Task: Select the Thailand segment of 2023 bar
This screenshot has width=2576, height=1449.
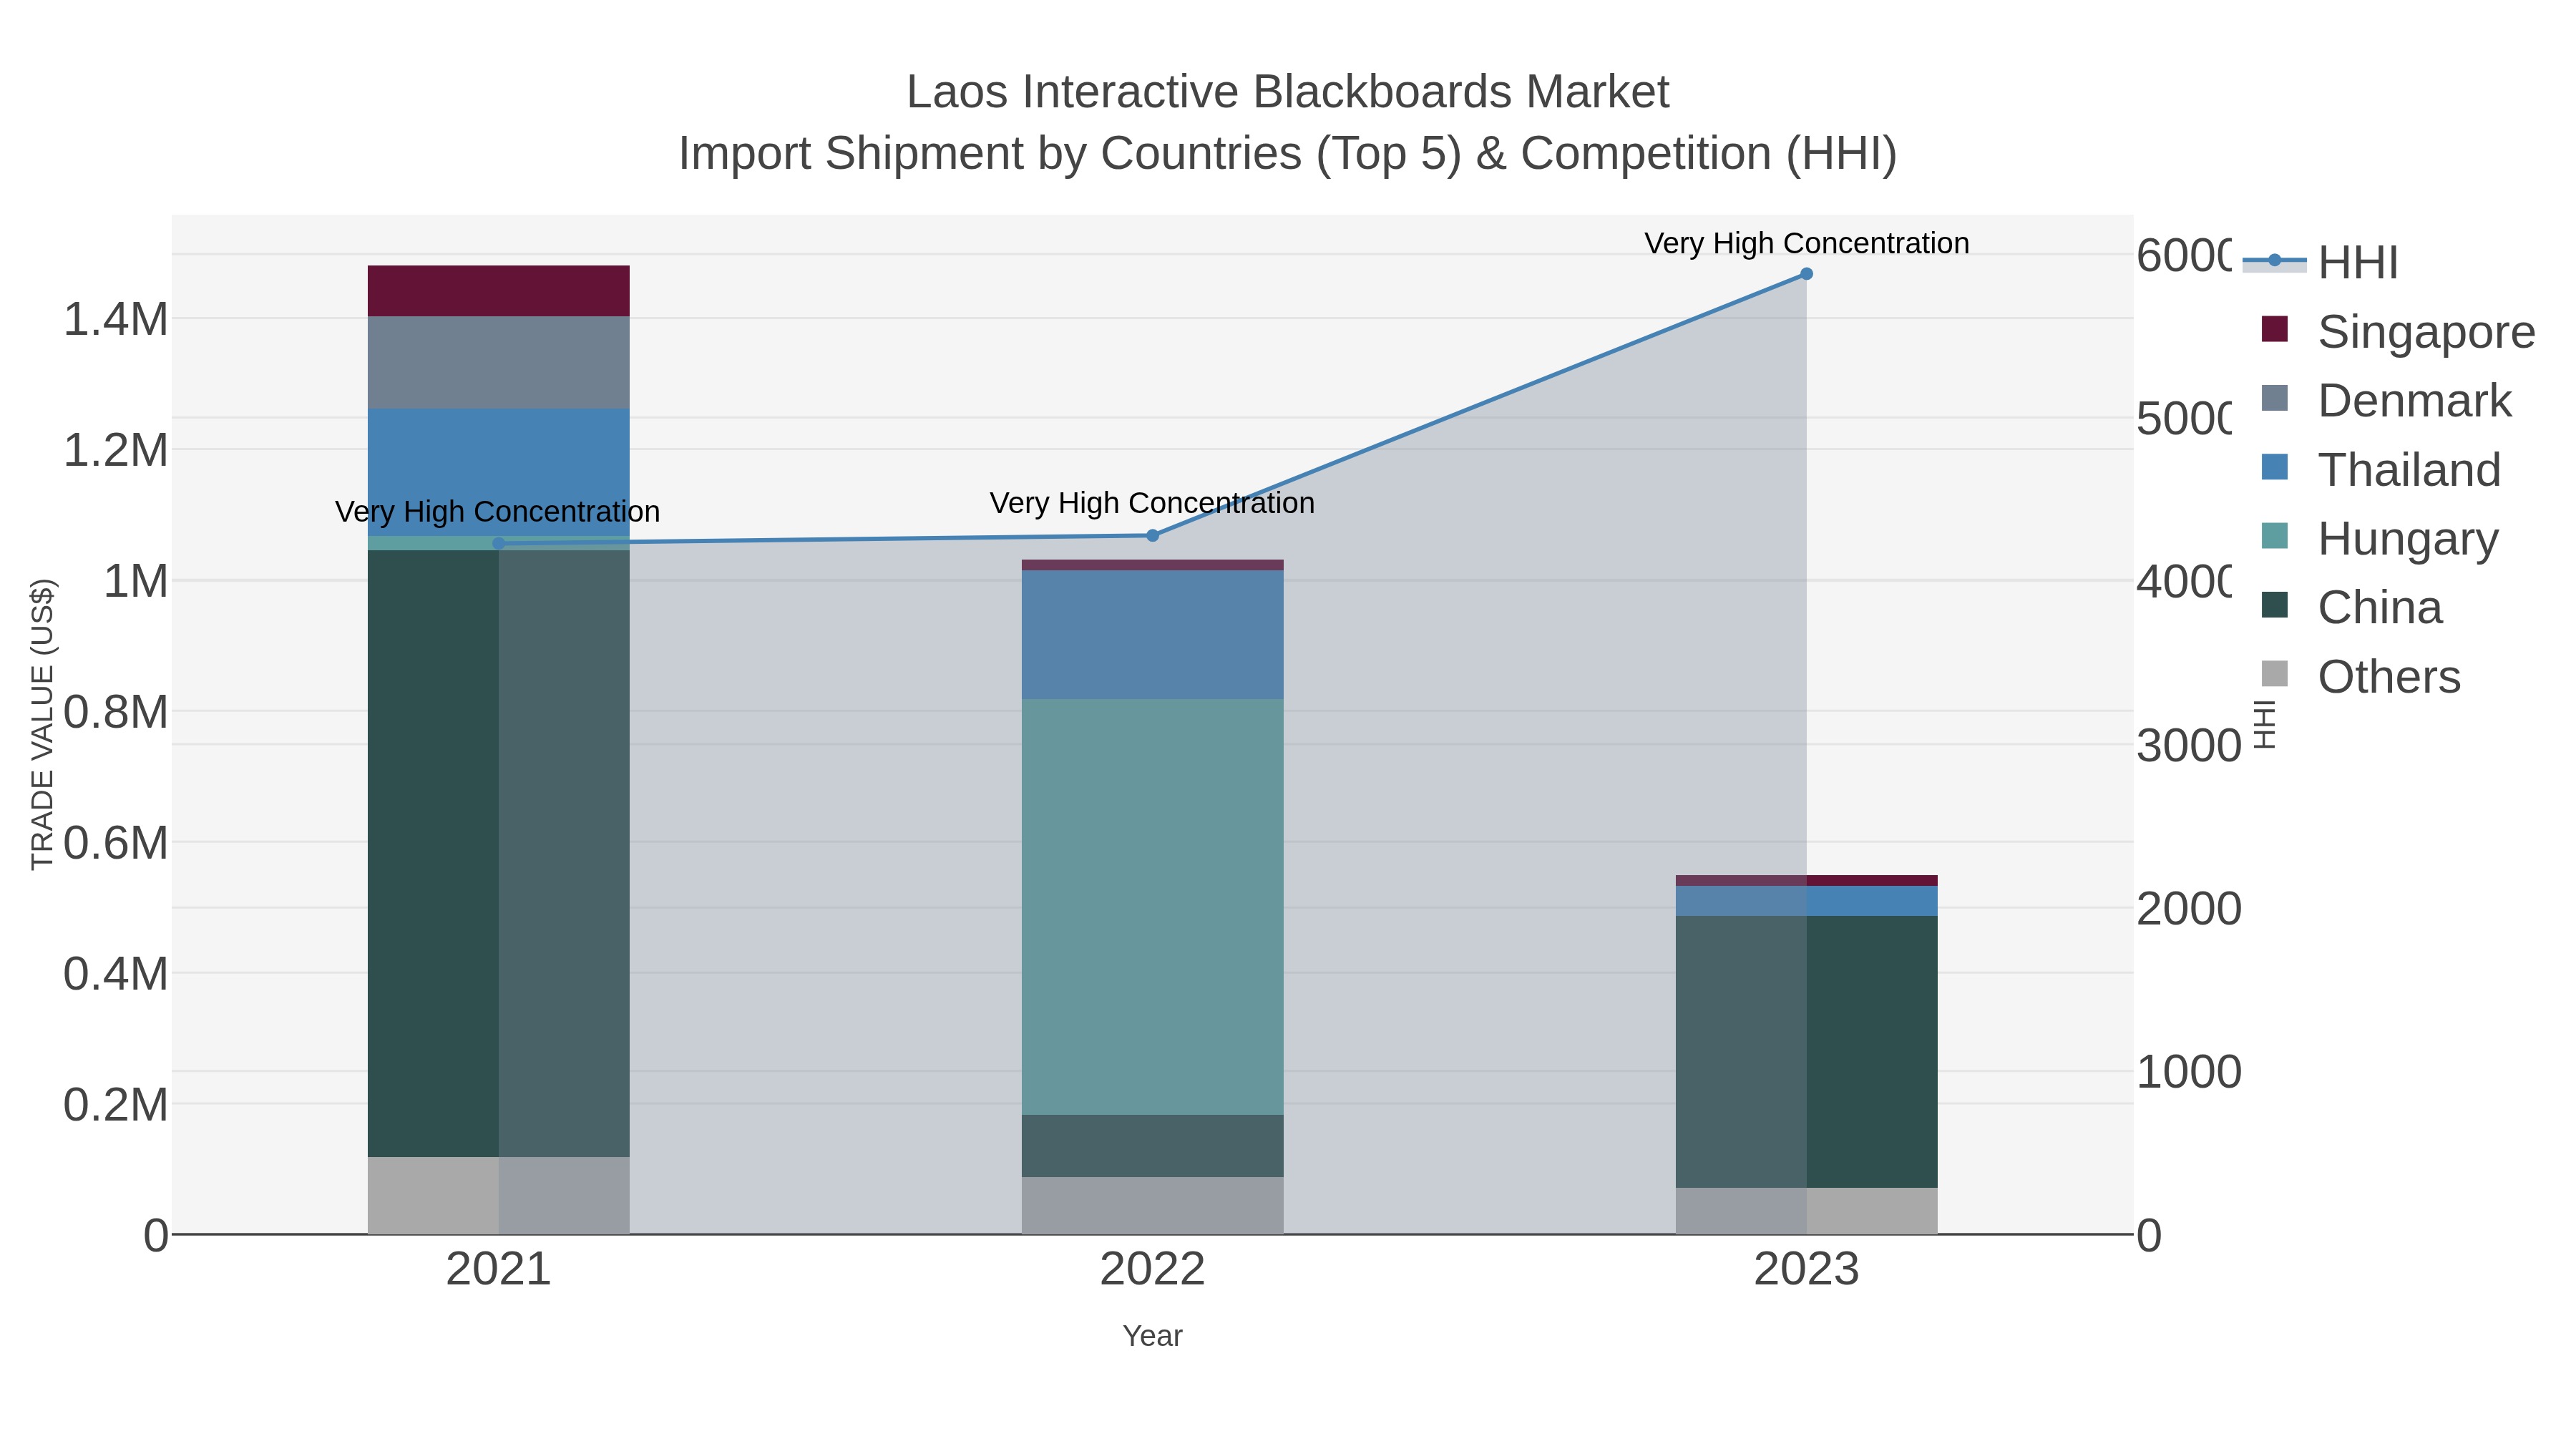Action: [1806, 902]
